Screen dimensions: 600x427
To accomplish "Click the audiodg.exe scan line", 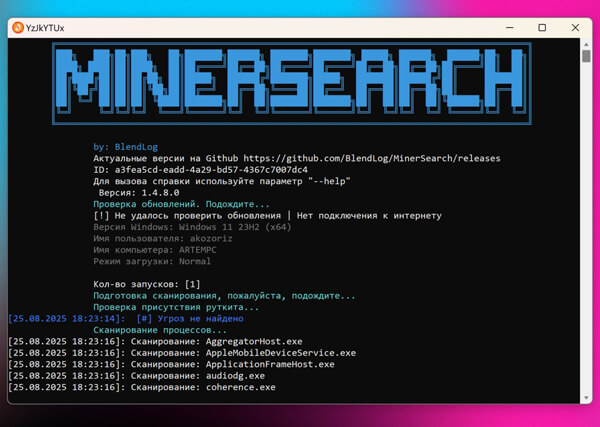I will click(x=137, y=376).
